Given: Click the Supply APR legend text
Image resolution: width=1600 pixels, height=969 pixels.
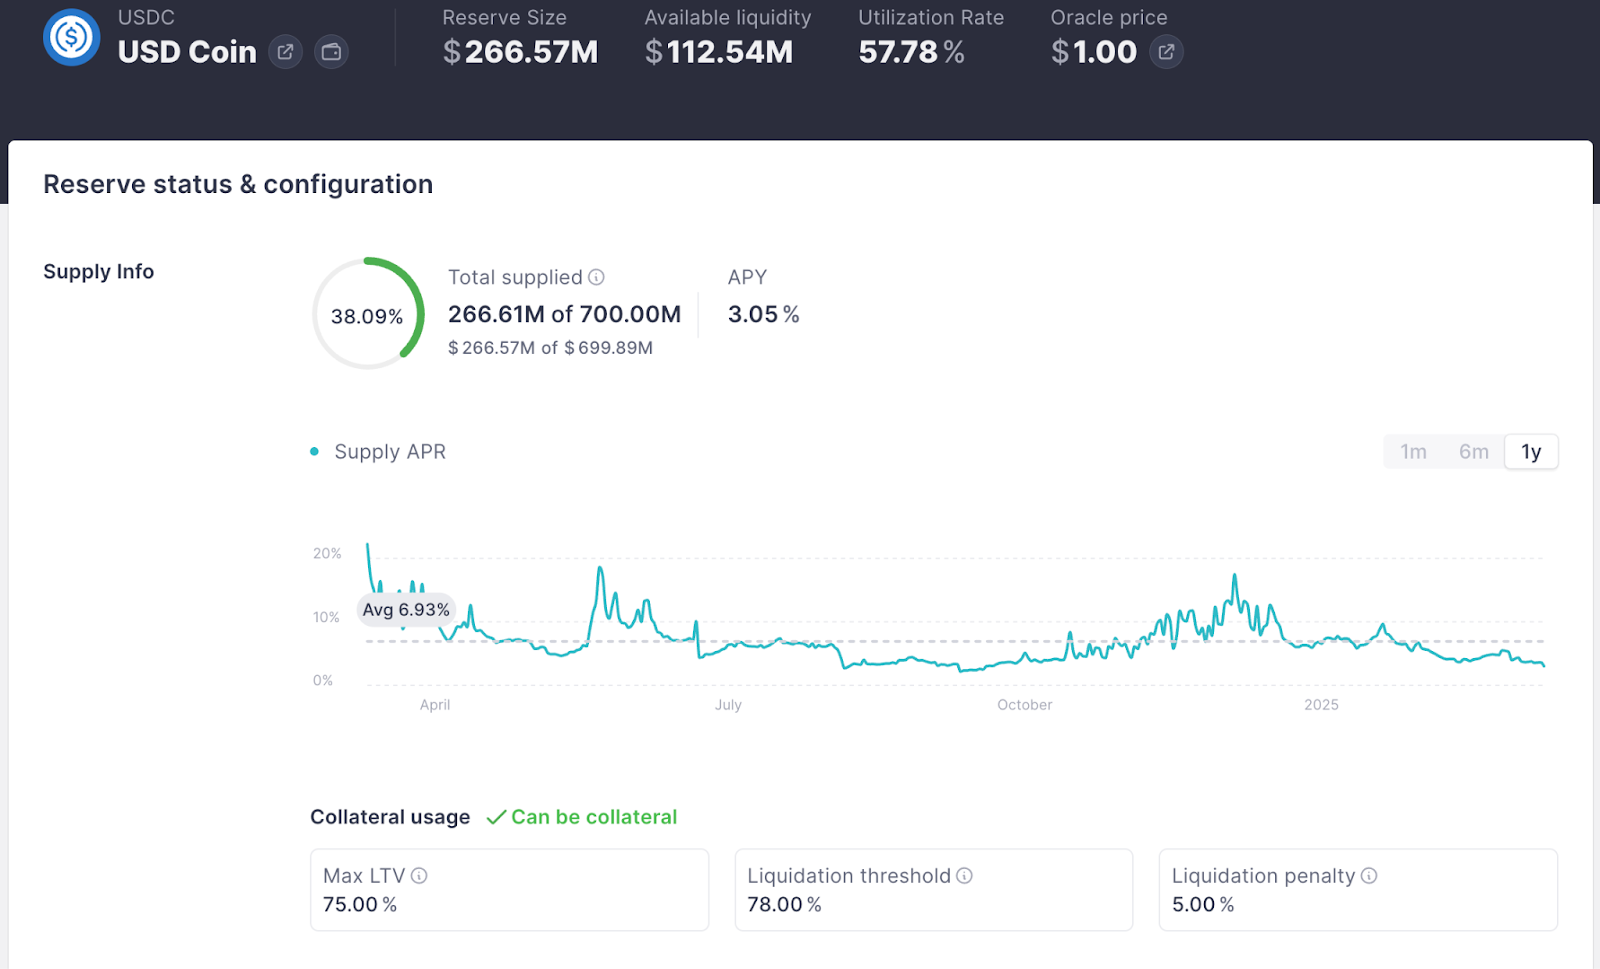Looking at the screenshot, I should click(x=390, y=452).
